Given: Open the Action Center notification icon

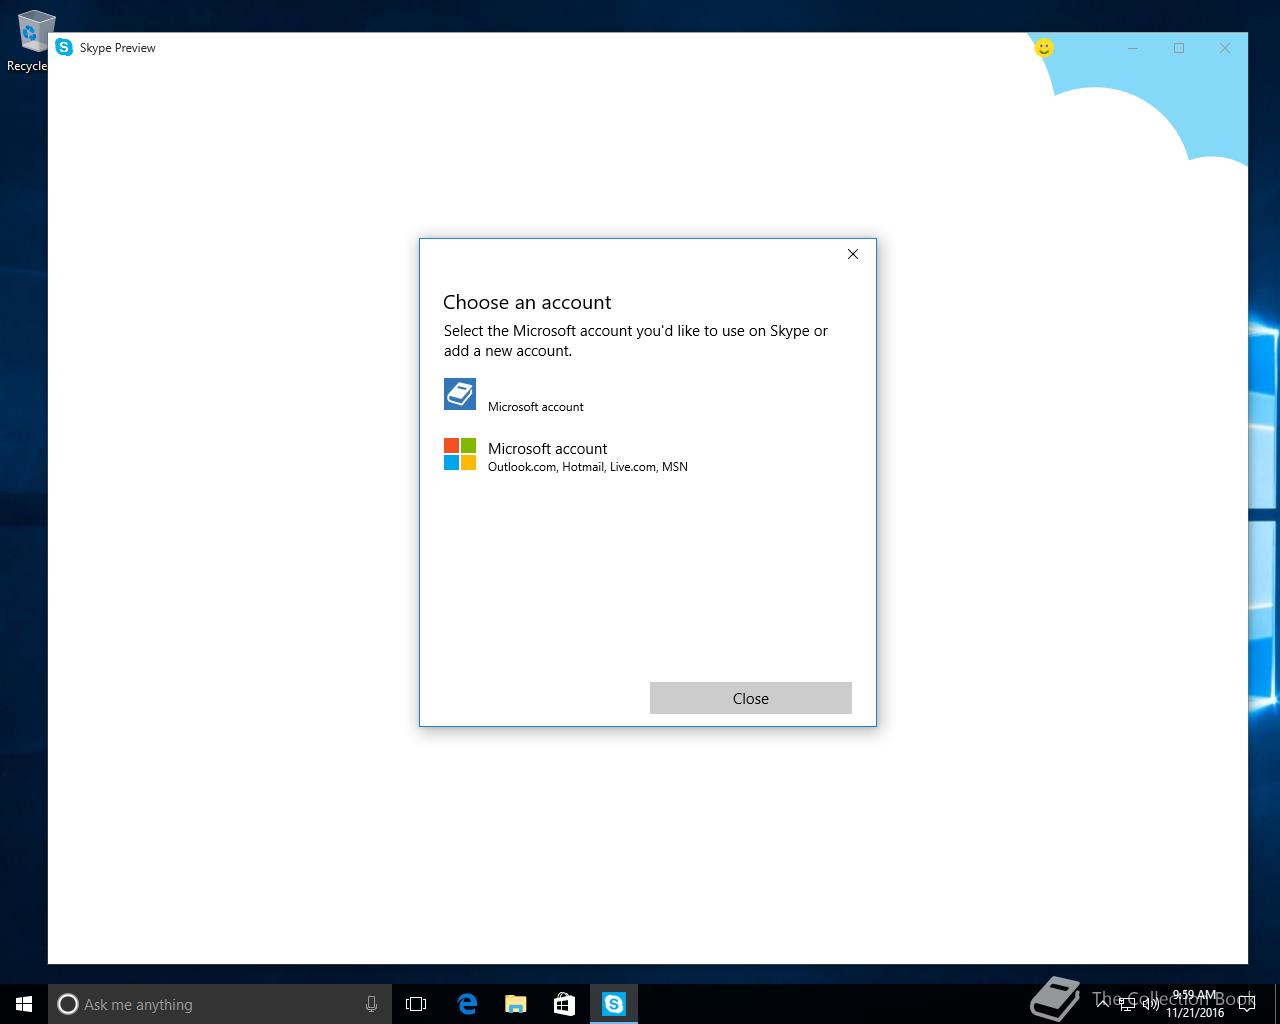Looking at the screenshot, I should [1247, 1004].
